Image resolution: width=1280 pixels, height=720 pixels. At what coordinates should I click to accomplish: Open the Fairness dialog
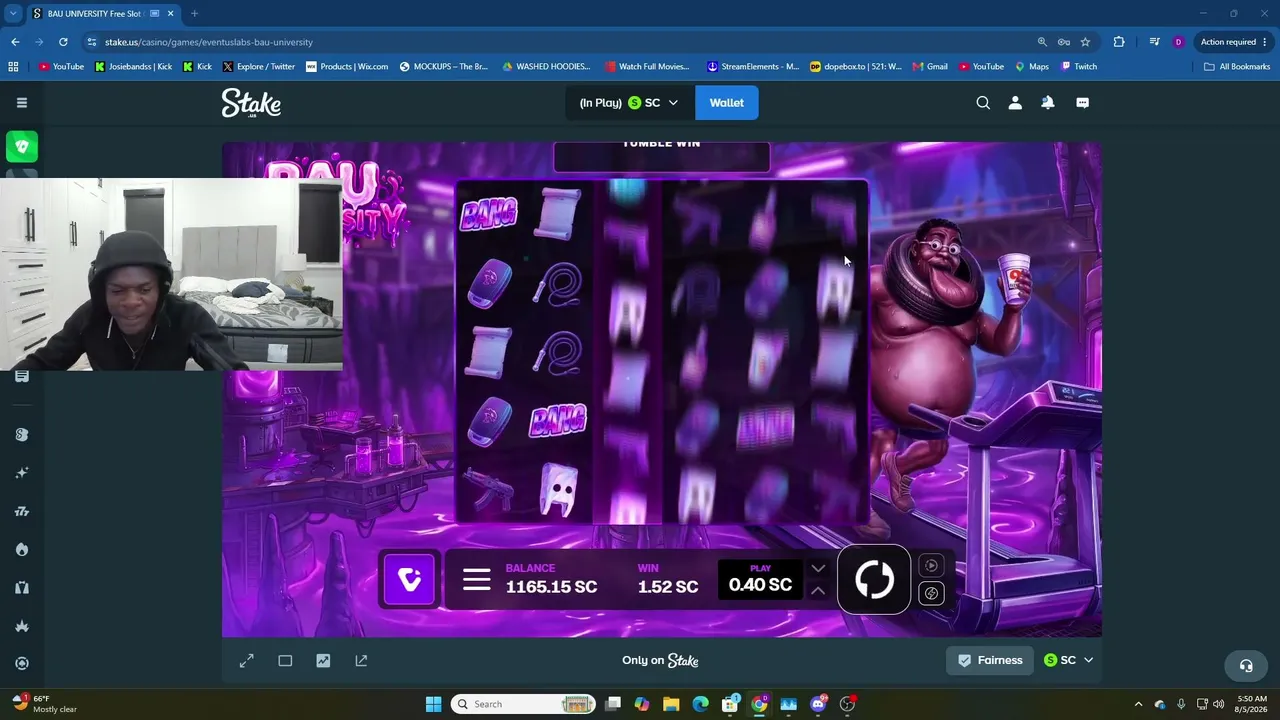(x=990, y=660)
